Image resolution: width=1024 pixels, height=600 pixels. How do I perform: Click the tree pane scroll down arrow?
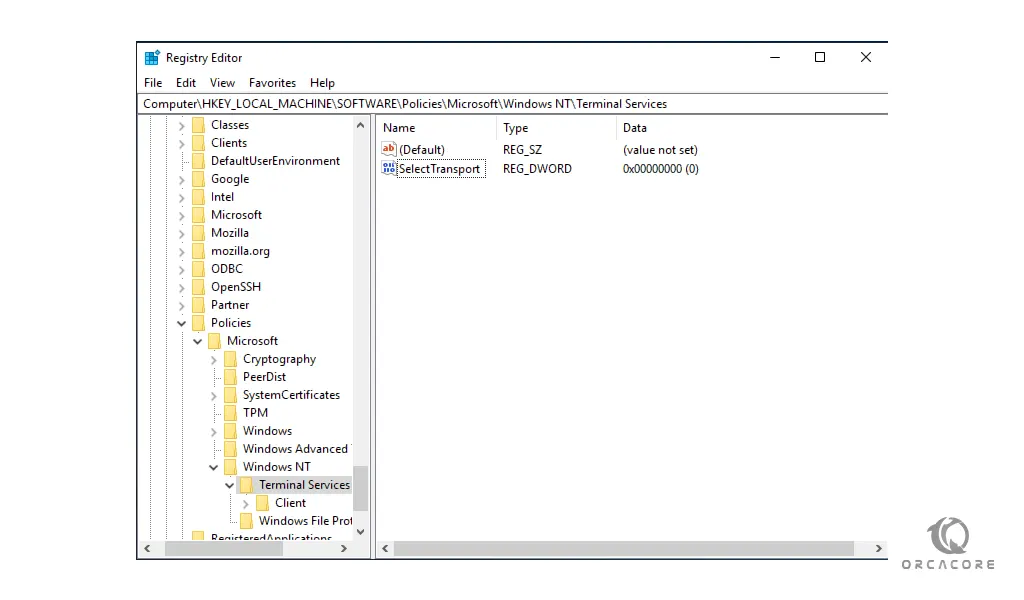(360, 532)
